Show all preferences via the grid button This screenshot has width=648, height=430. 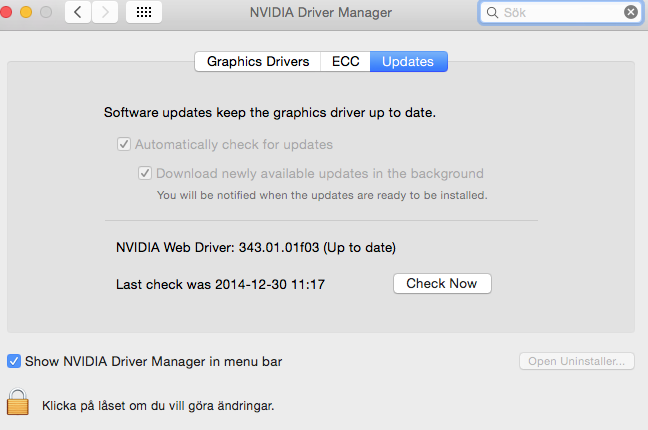point(144,13)
